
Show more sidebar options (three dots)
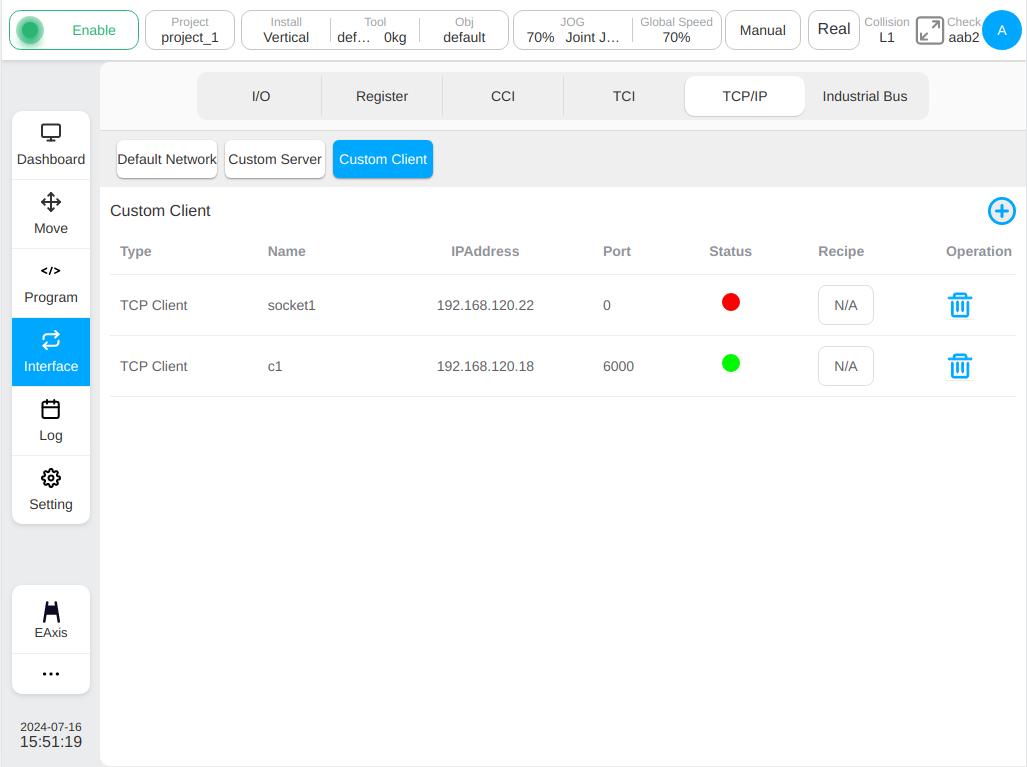click(x=51, y=674)
